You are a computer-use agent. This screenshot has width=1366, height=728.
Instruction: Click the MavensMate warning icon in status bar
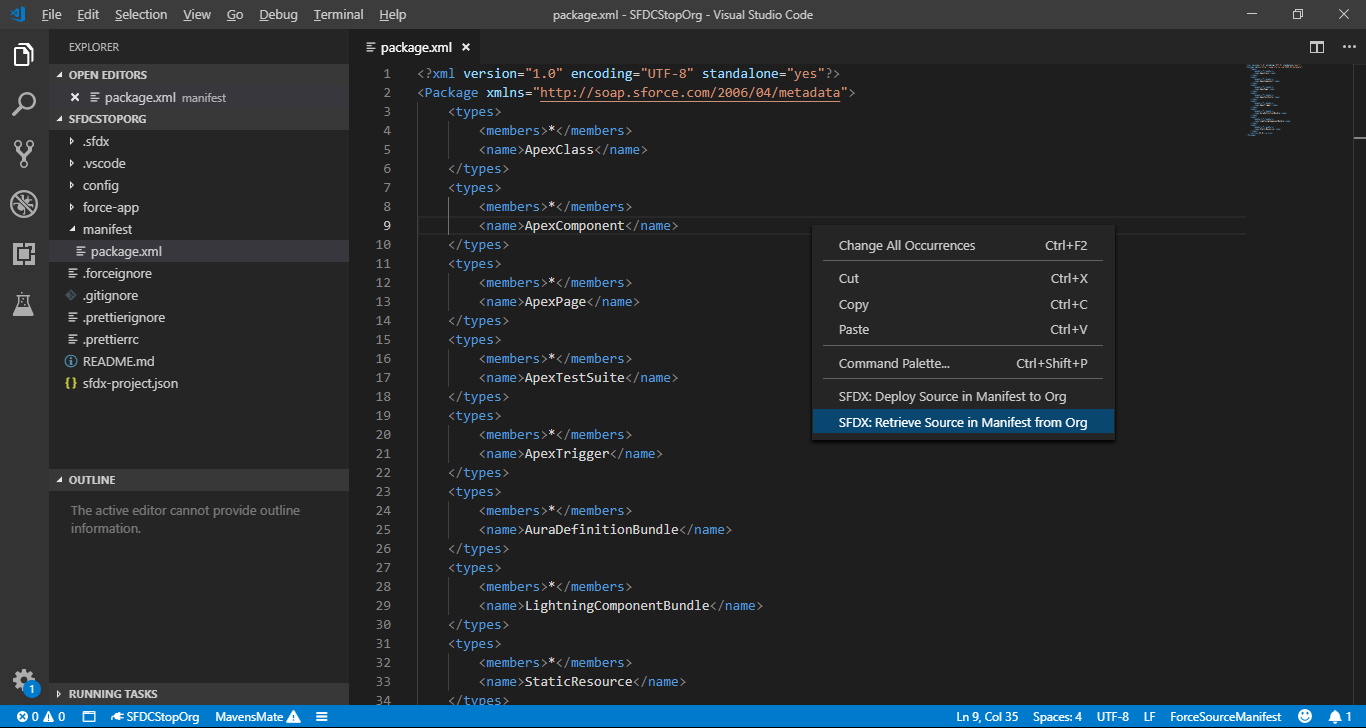(x=296, y=716)
